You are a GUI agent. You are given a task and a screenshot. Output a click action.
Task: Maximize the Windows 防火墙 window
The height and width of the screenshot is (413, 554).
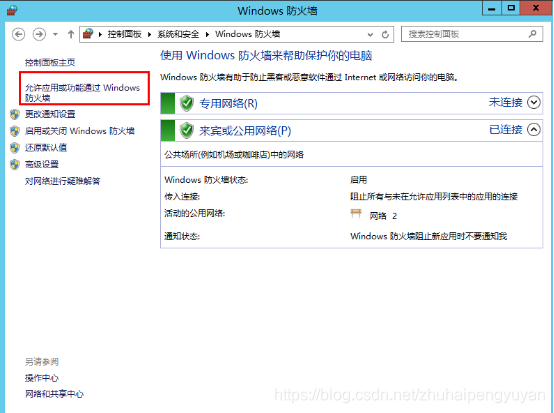(x=511, y=8)
